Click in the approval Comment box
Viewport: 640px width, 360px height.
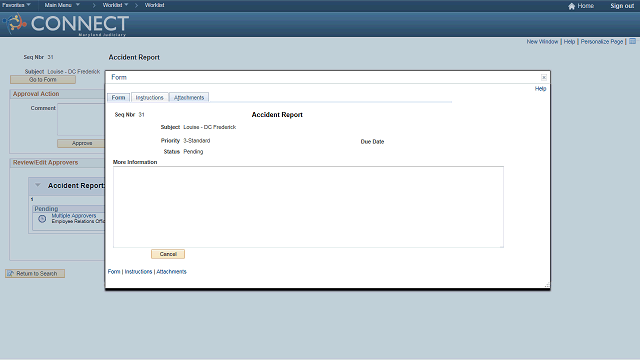(81, 119)
